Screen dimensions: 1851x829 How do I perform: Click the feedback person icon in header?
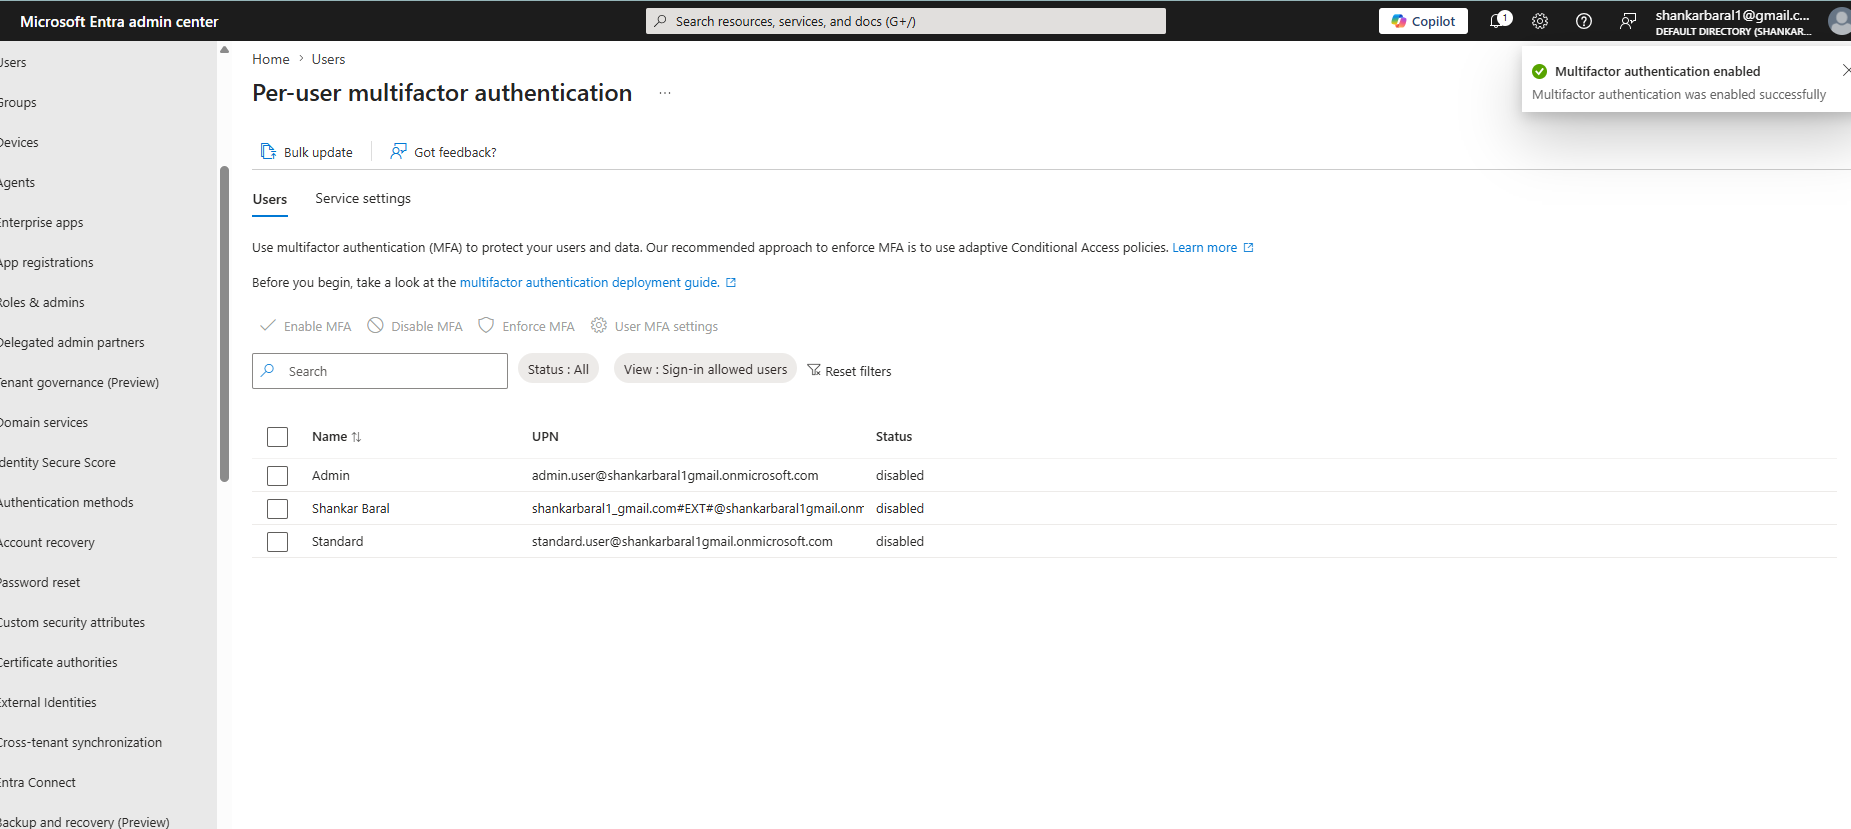coord(1628,21)
